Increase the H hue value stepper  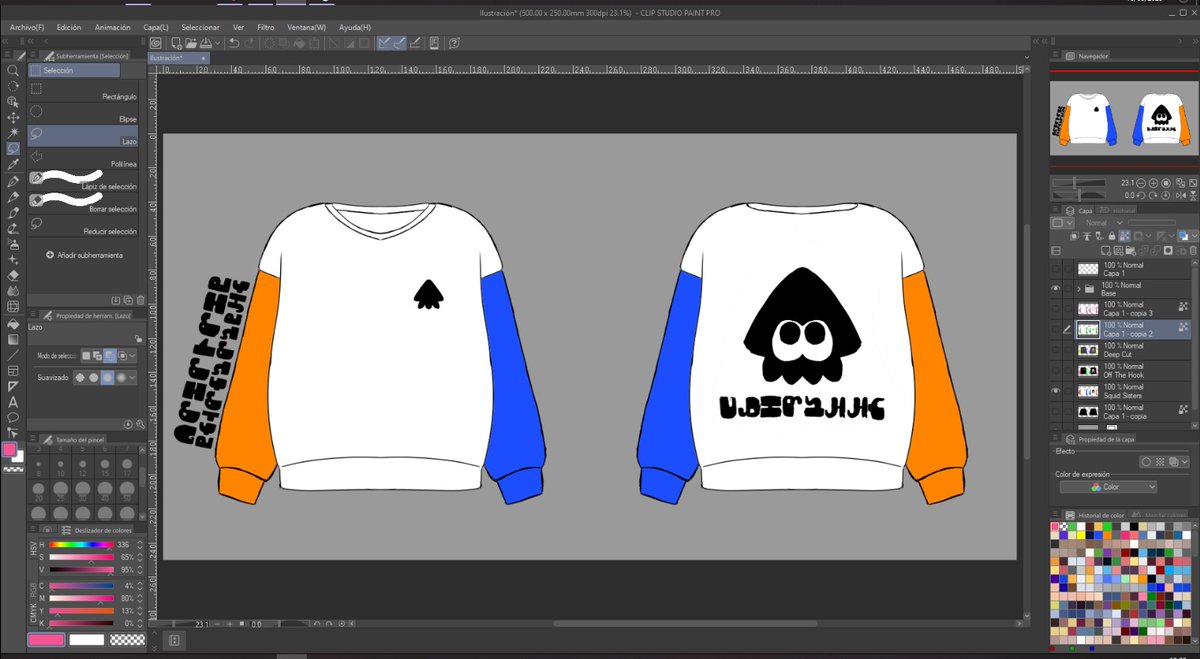140,543
